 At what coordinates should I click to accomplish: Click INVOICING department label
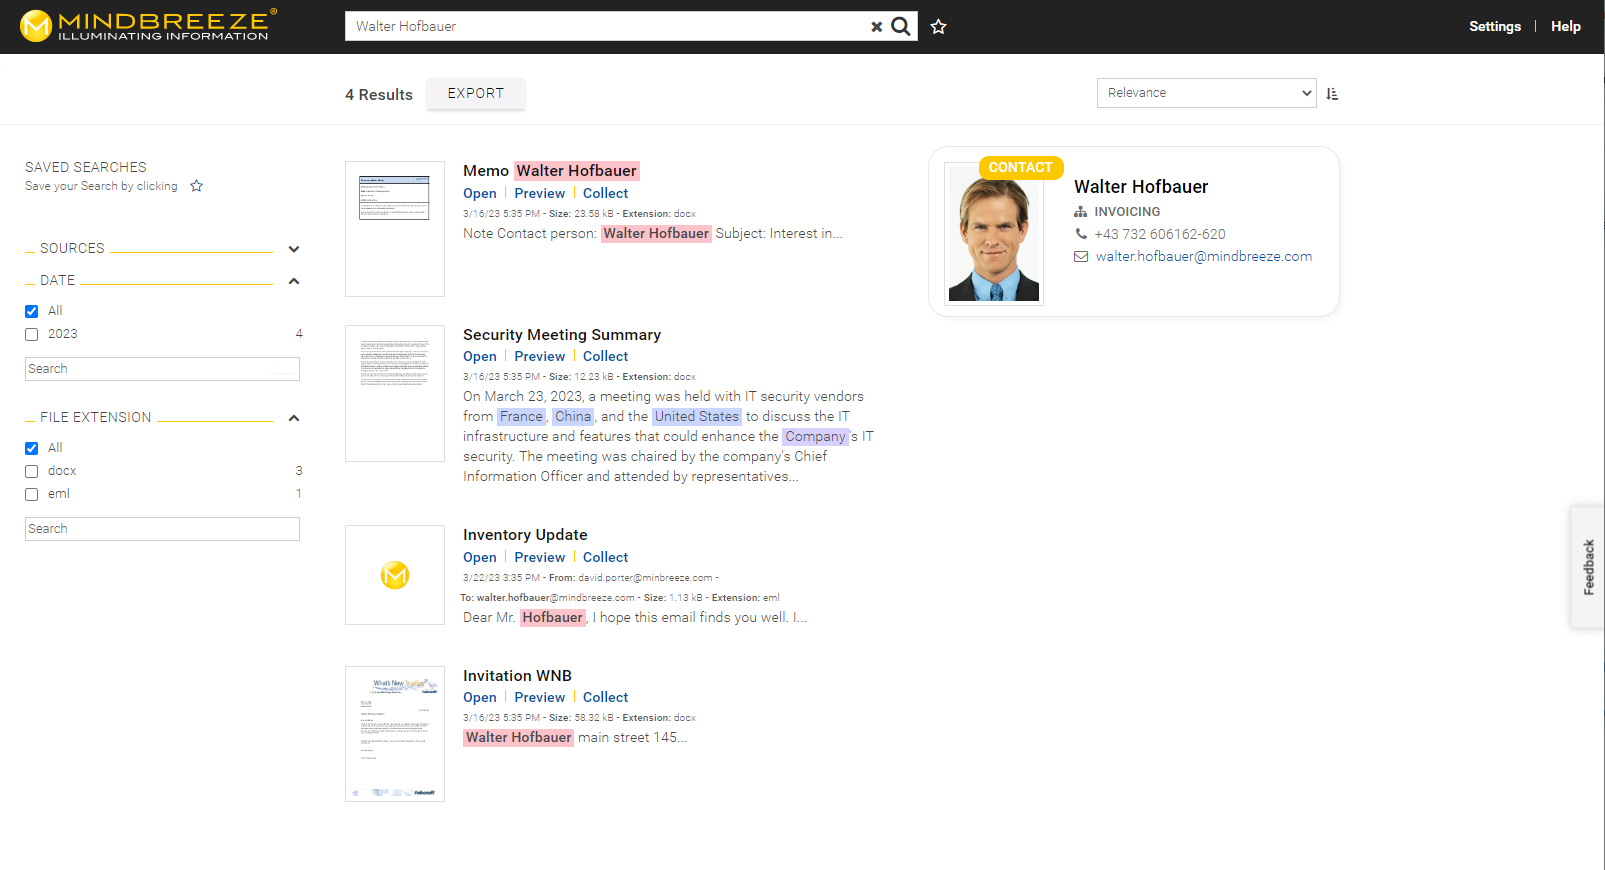tap(1127, 212)
